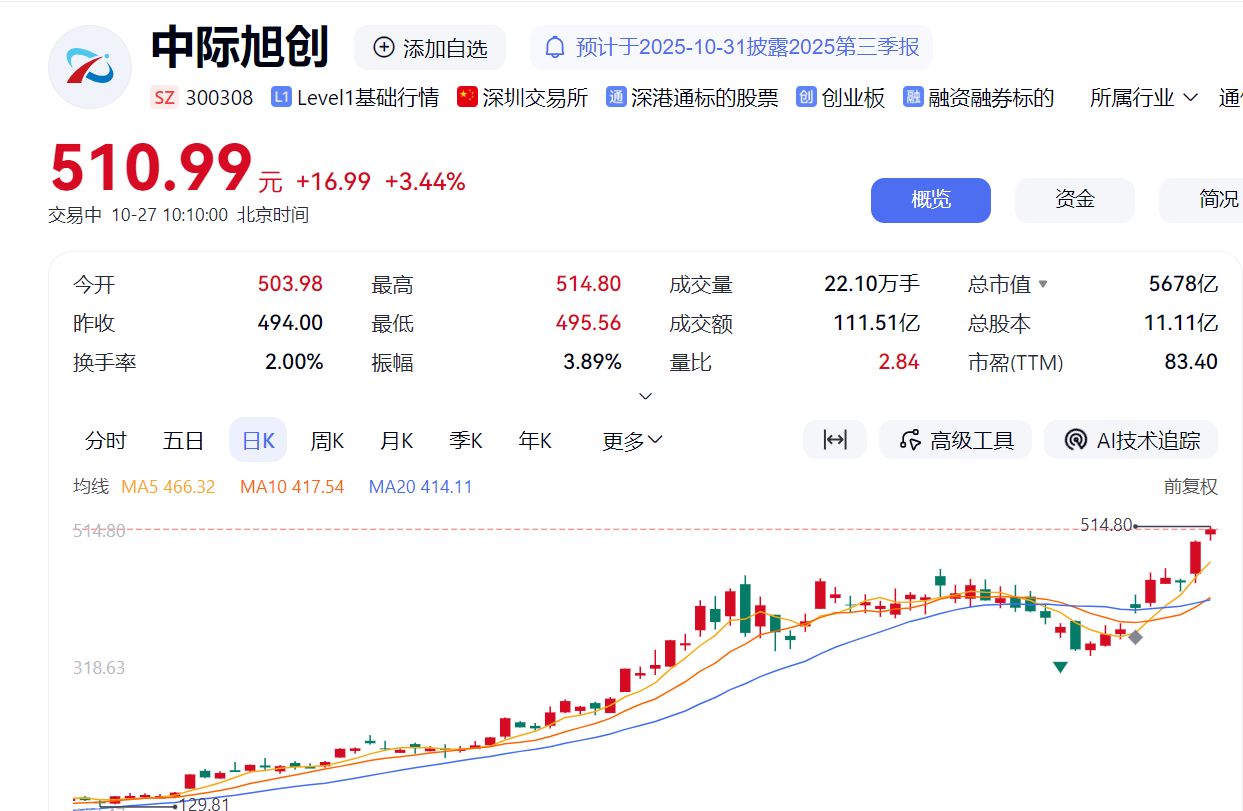Click the 添加自选 watchlist button

(x=430, y=47)
